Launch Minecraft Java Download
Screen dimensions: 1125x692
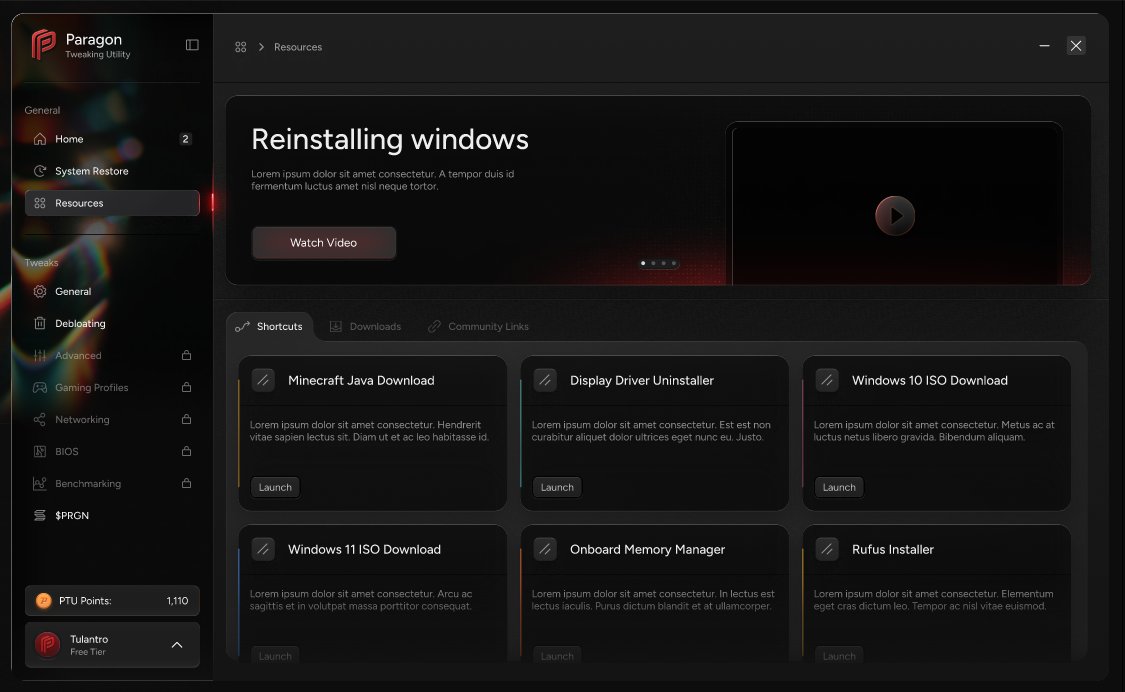(276, 487)
